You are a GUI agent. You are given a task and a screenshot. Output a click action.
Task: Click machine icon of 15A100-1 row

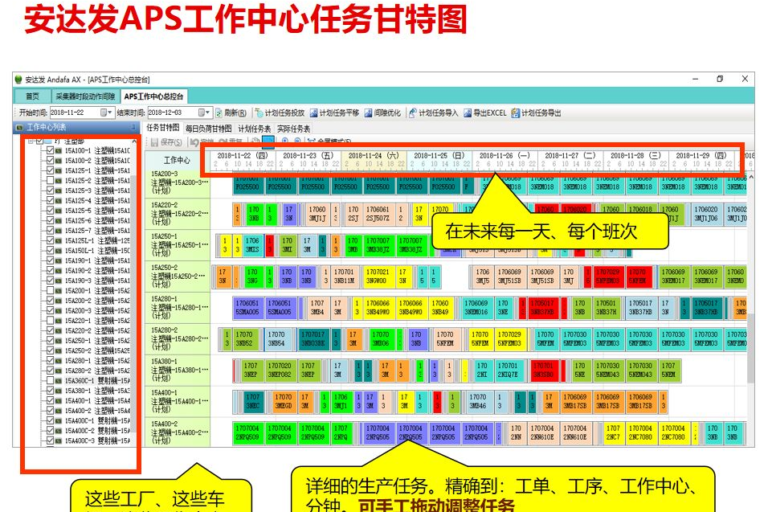(x=59, y=150)
